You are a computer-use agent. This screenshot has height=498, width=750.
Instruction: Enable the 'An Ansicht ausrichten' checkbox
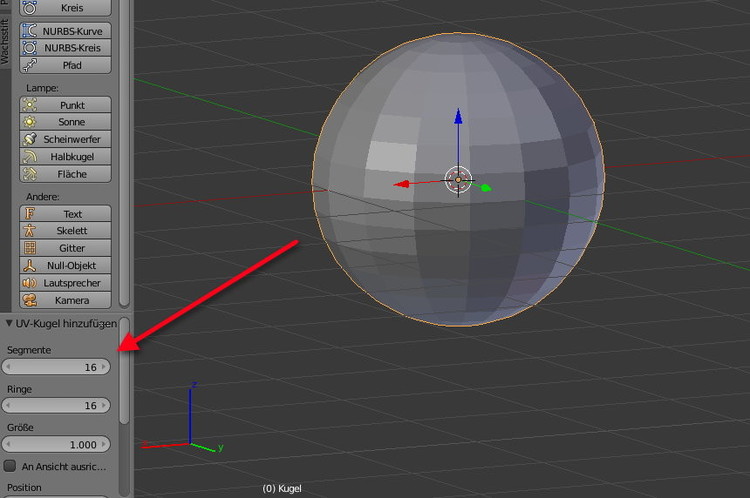tap(11, 466)
